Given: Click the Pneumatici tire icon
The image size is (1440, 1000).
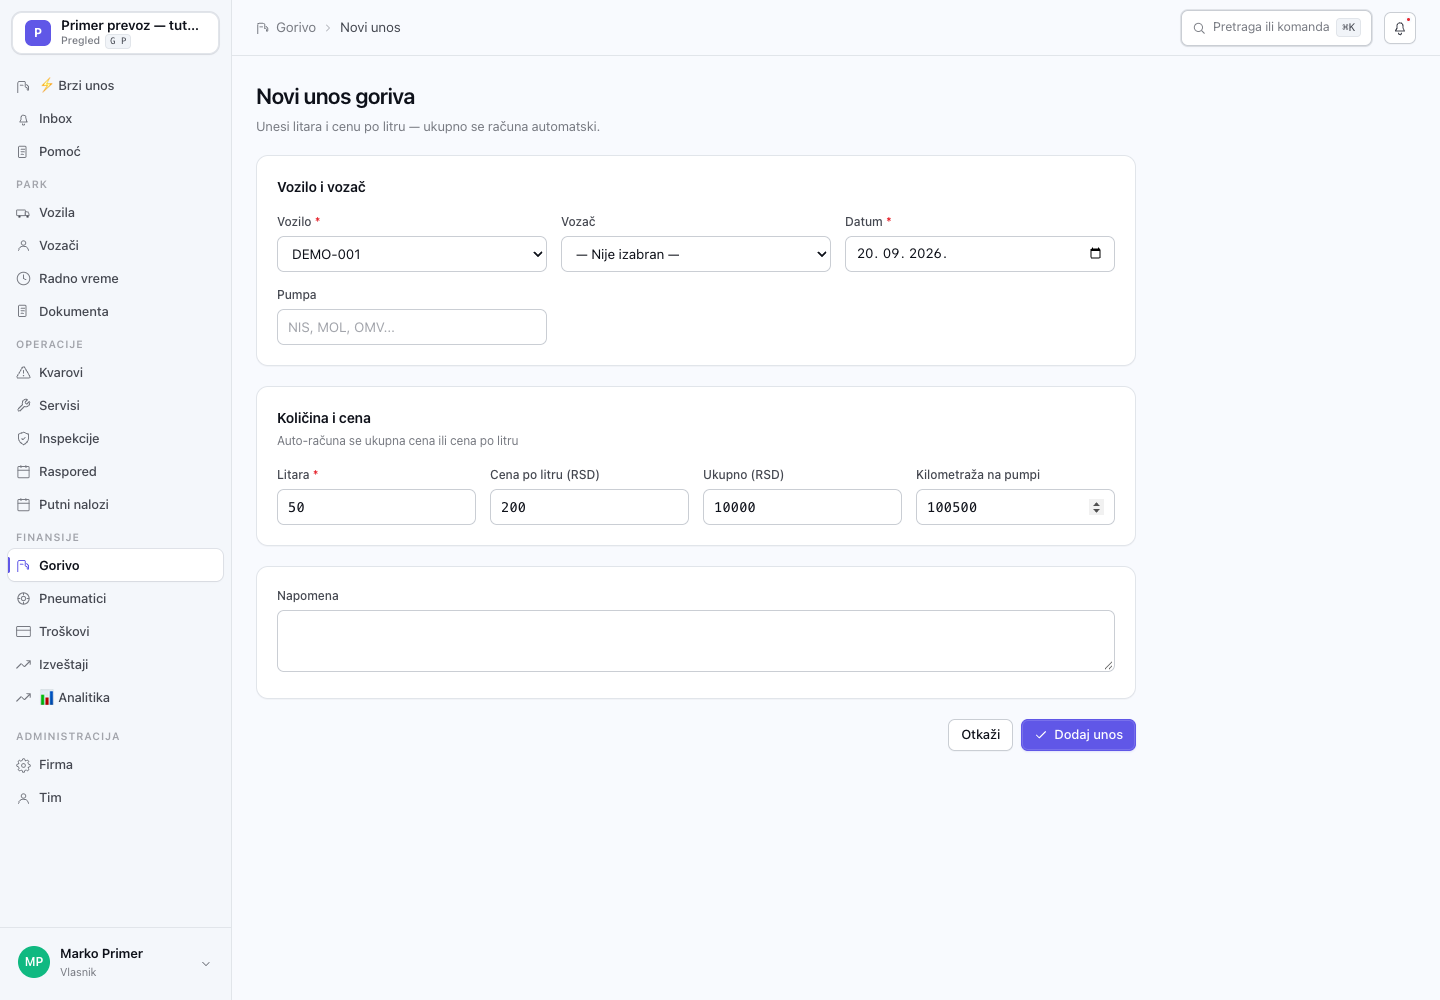Looking at the screenshot, I should click(23, 599).
